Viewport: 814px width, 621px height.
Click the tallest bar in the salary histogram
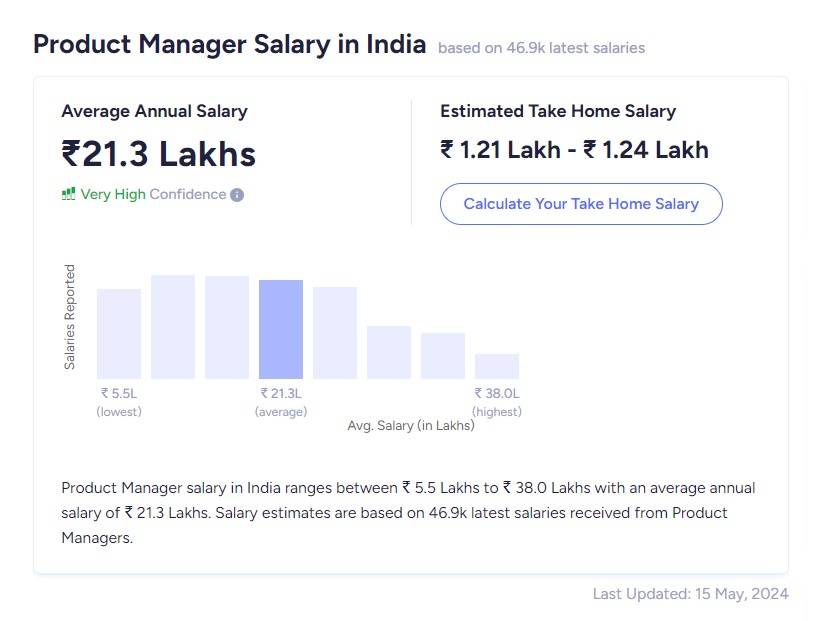174,327
